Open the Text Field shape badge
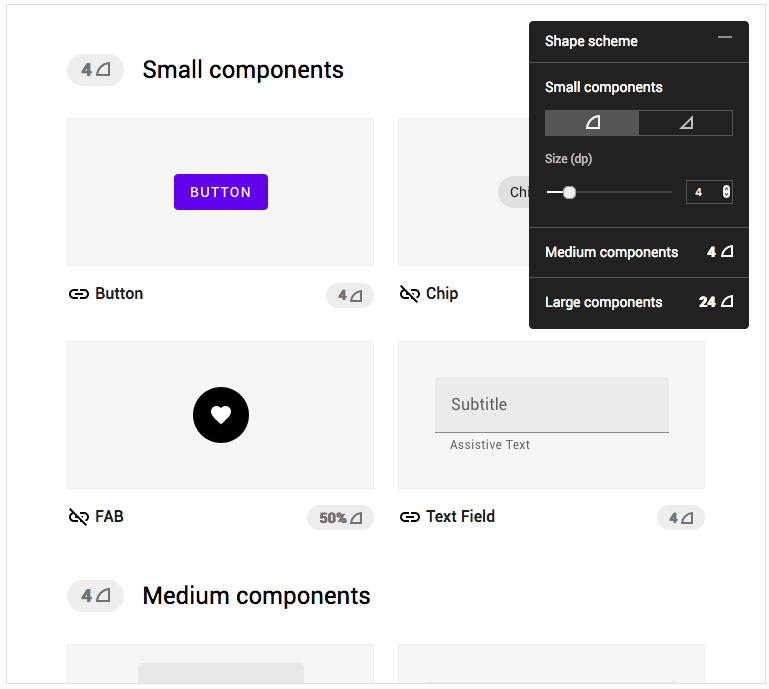This screenshot has width=769, height=689. coord(680,518)
